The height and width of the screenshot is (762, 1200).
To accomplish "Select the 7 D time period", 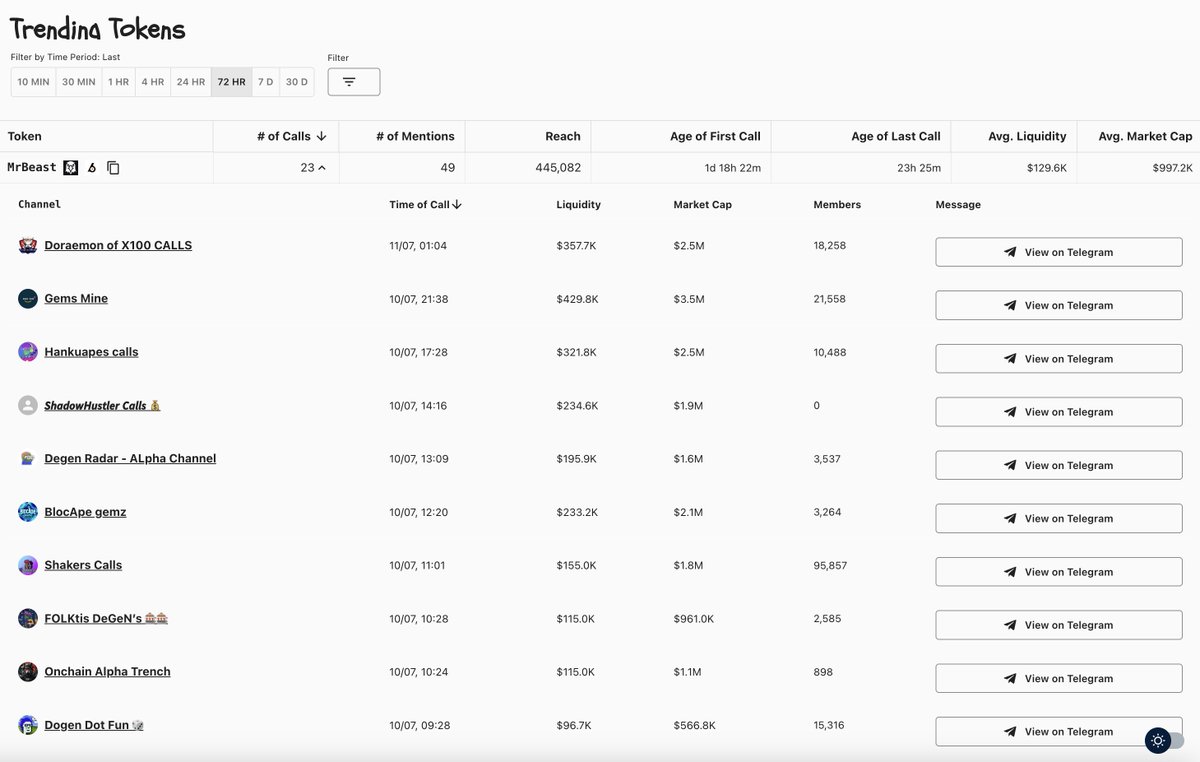I will (265, 82).
